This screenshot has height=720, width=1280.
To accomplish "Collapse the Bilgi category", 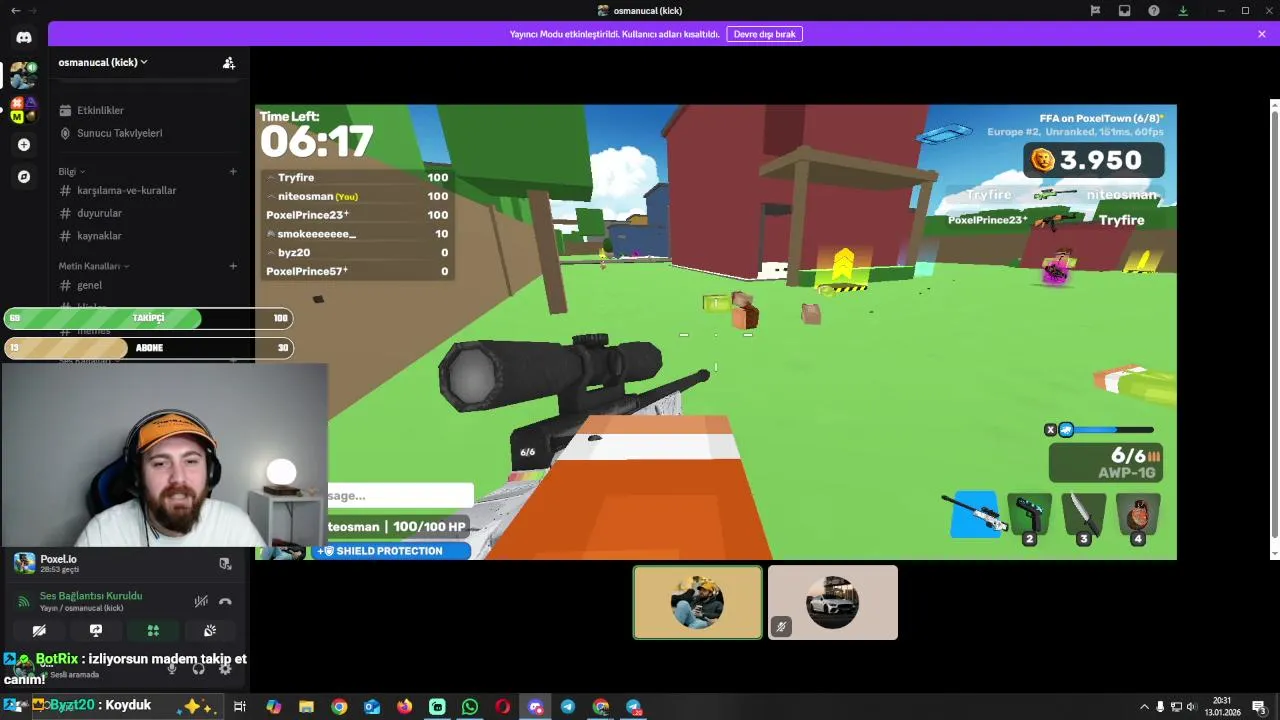I will coord(72,171).
